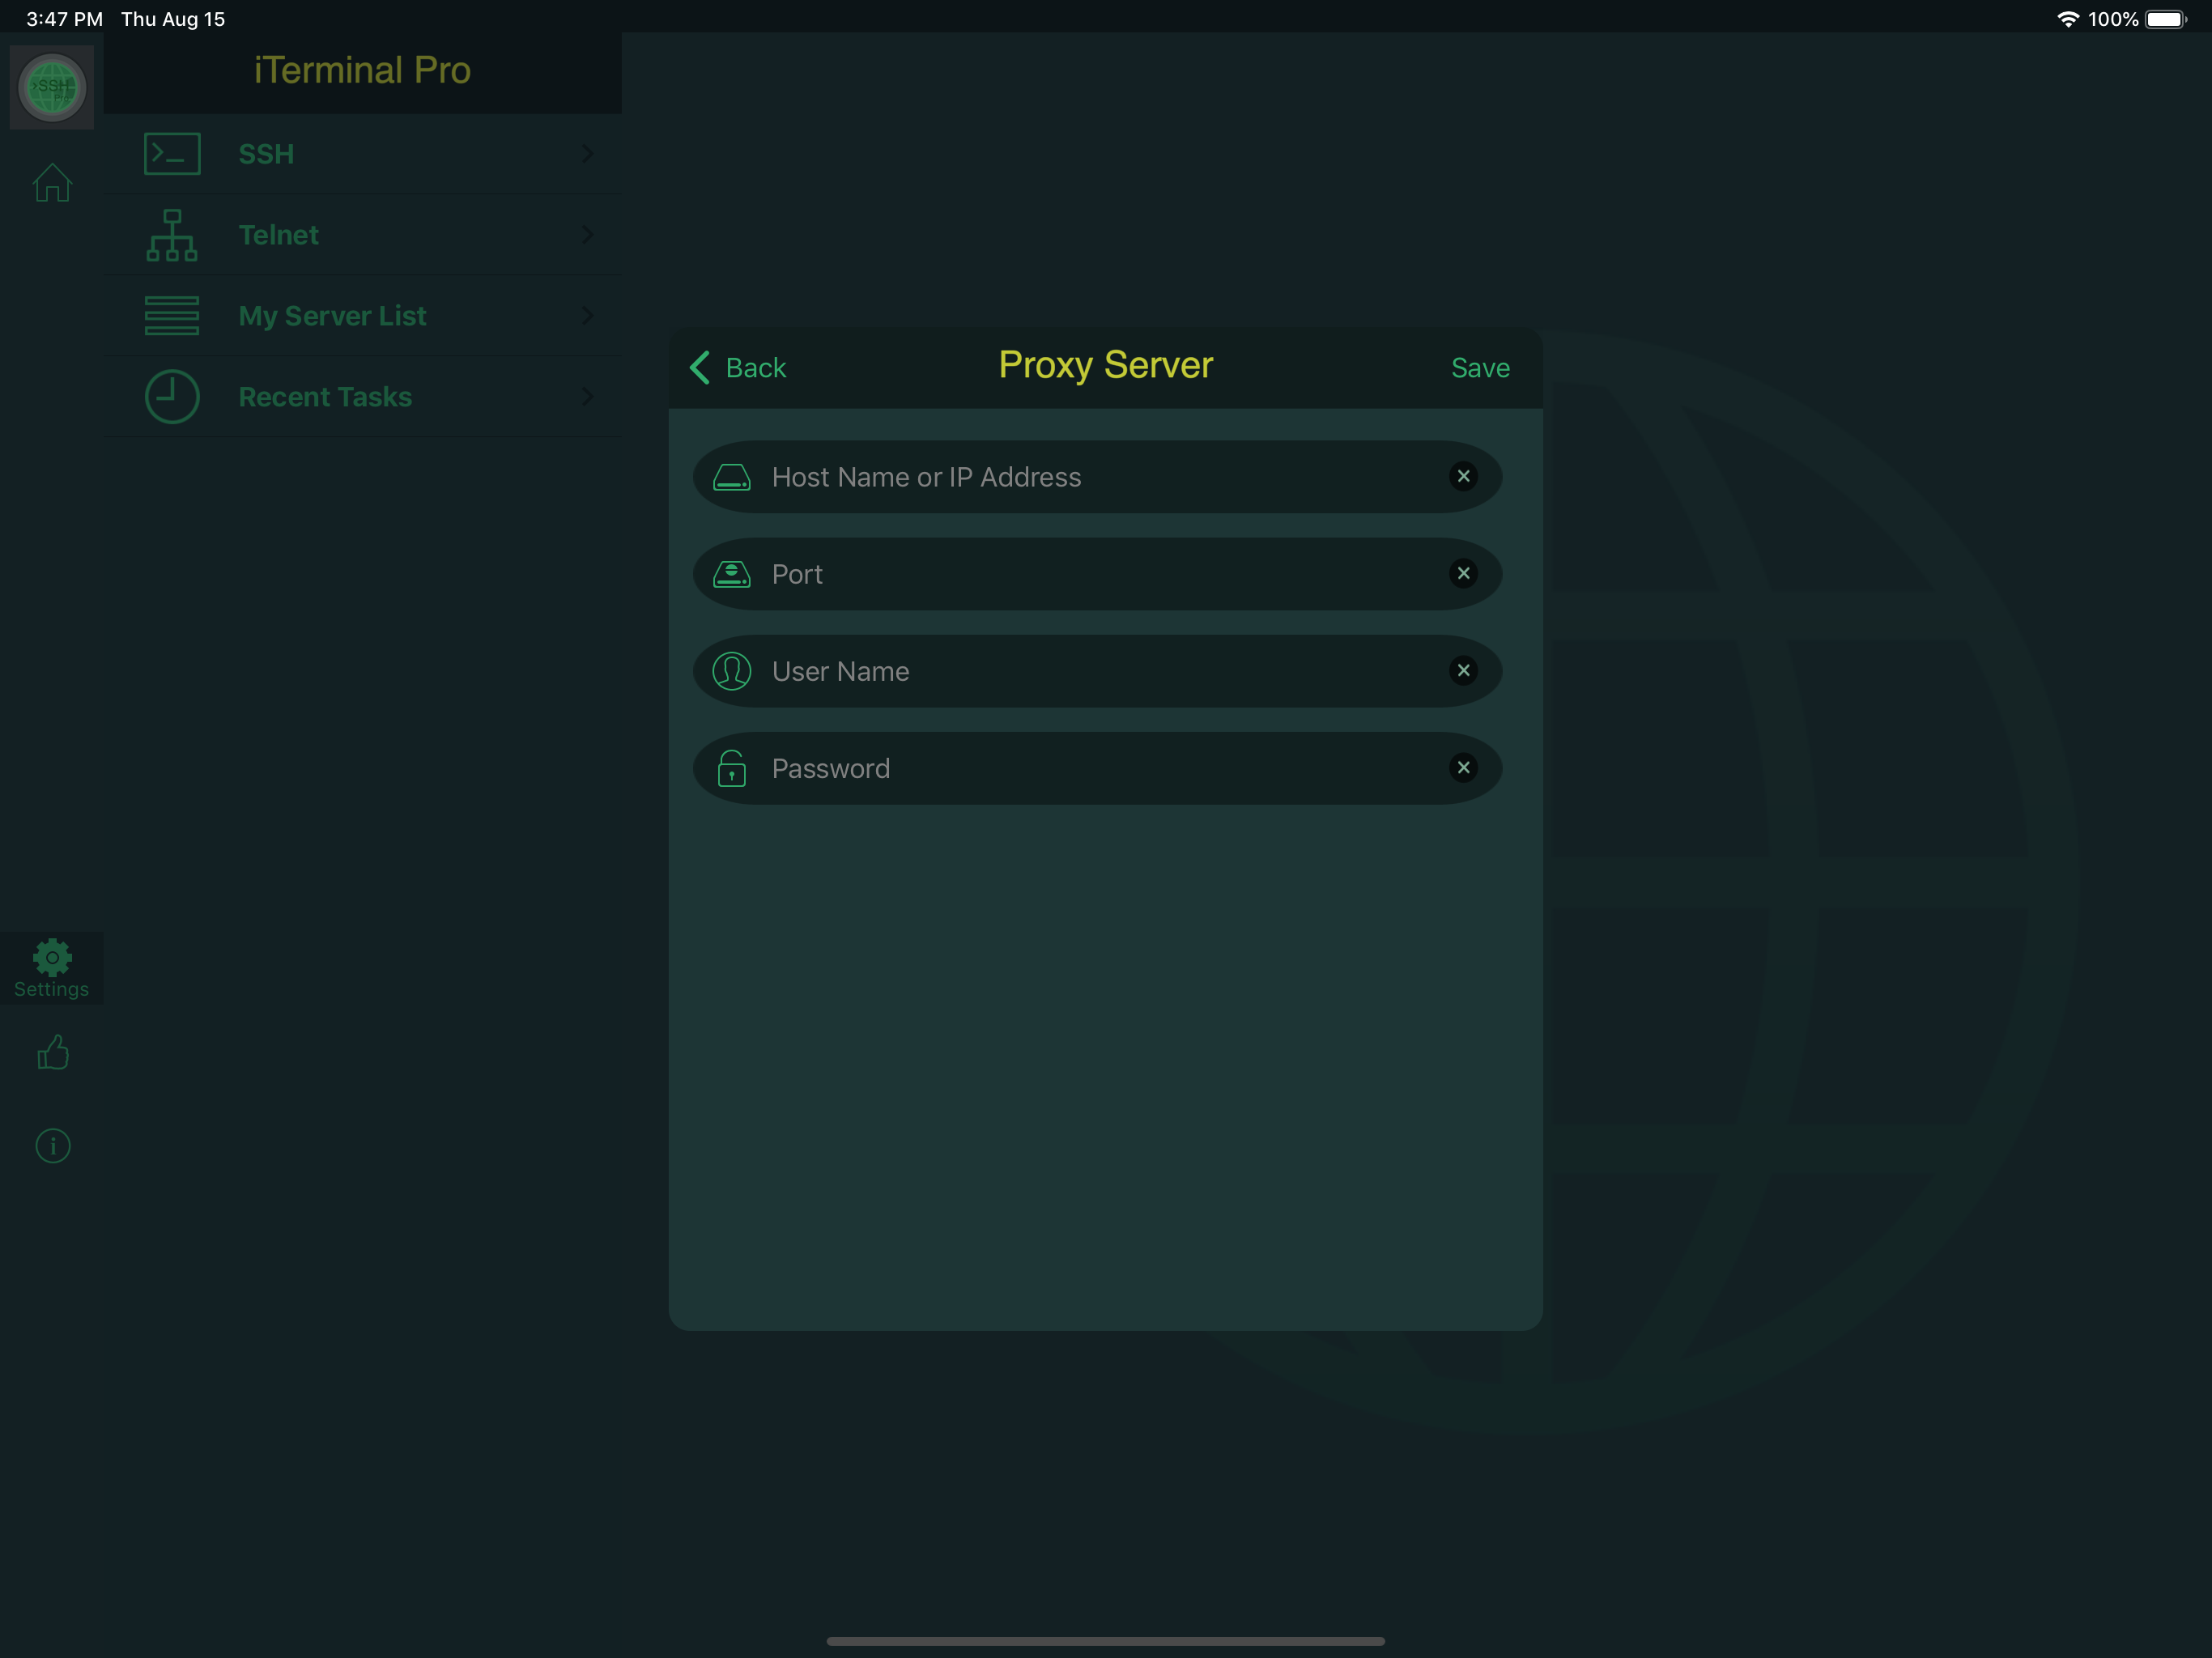This screenshot has height=1658, width=2212.
Task: Expand the Telnet row chevron
Action: (x=588, y=235)
